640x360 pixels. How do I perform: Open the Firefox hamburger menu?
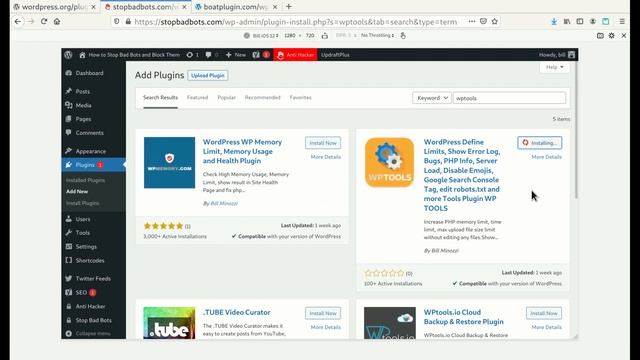pos(622,21)
